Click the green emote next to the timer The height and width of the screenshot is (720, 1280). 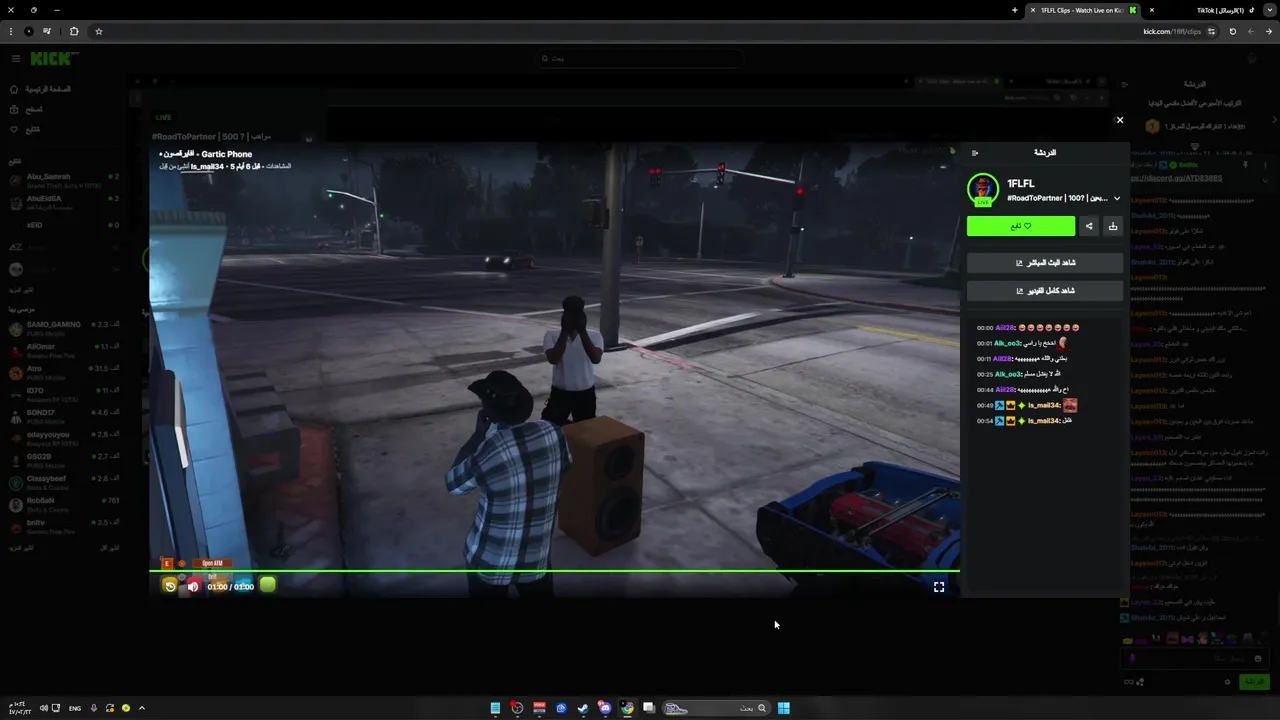click(267, 585)
